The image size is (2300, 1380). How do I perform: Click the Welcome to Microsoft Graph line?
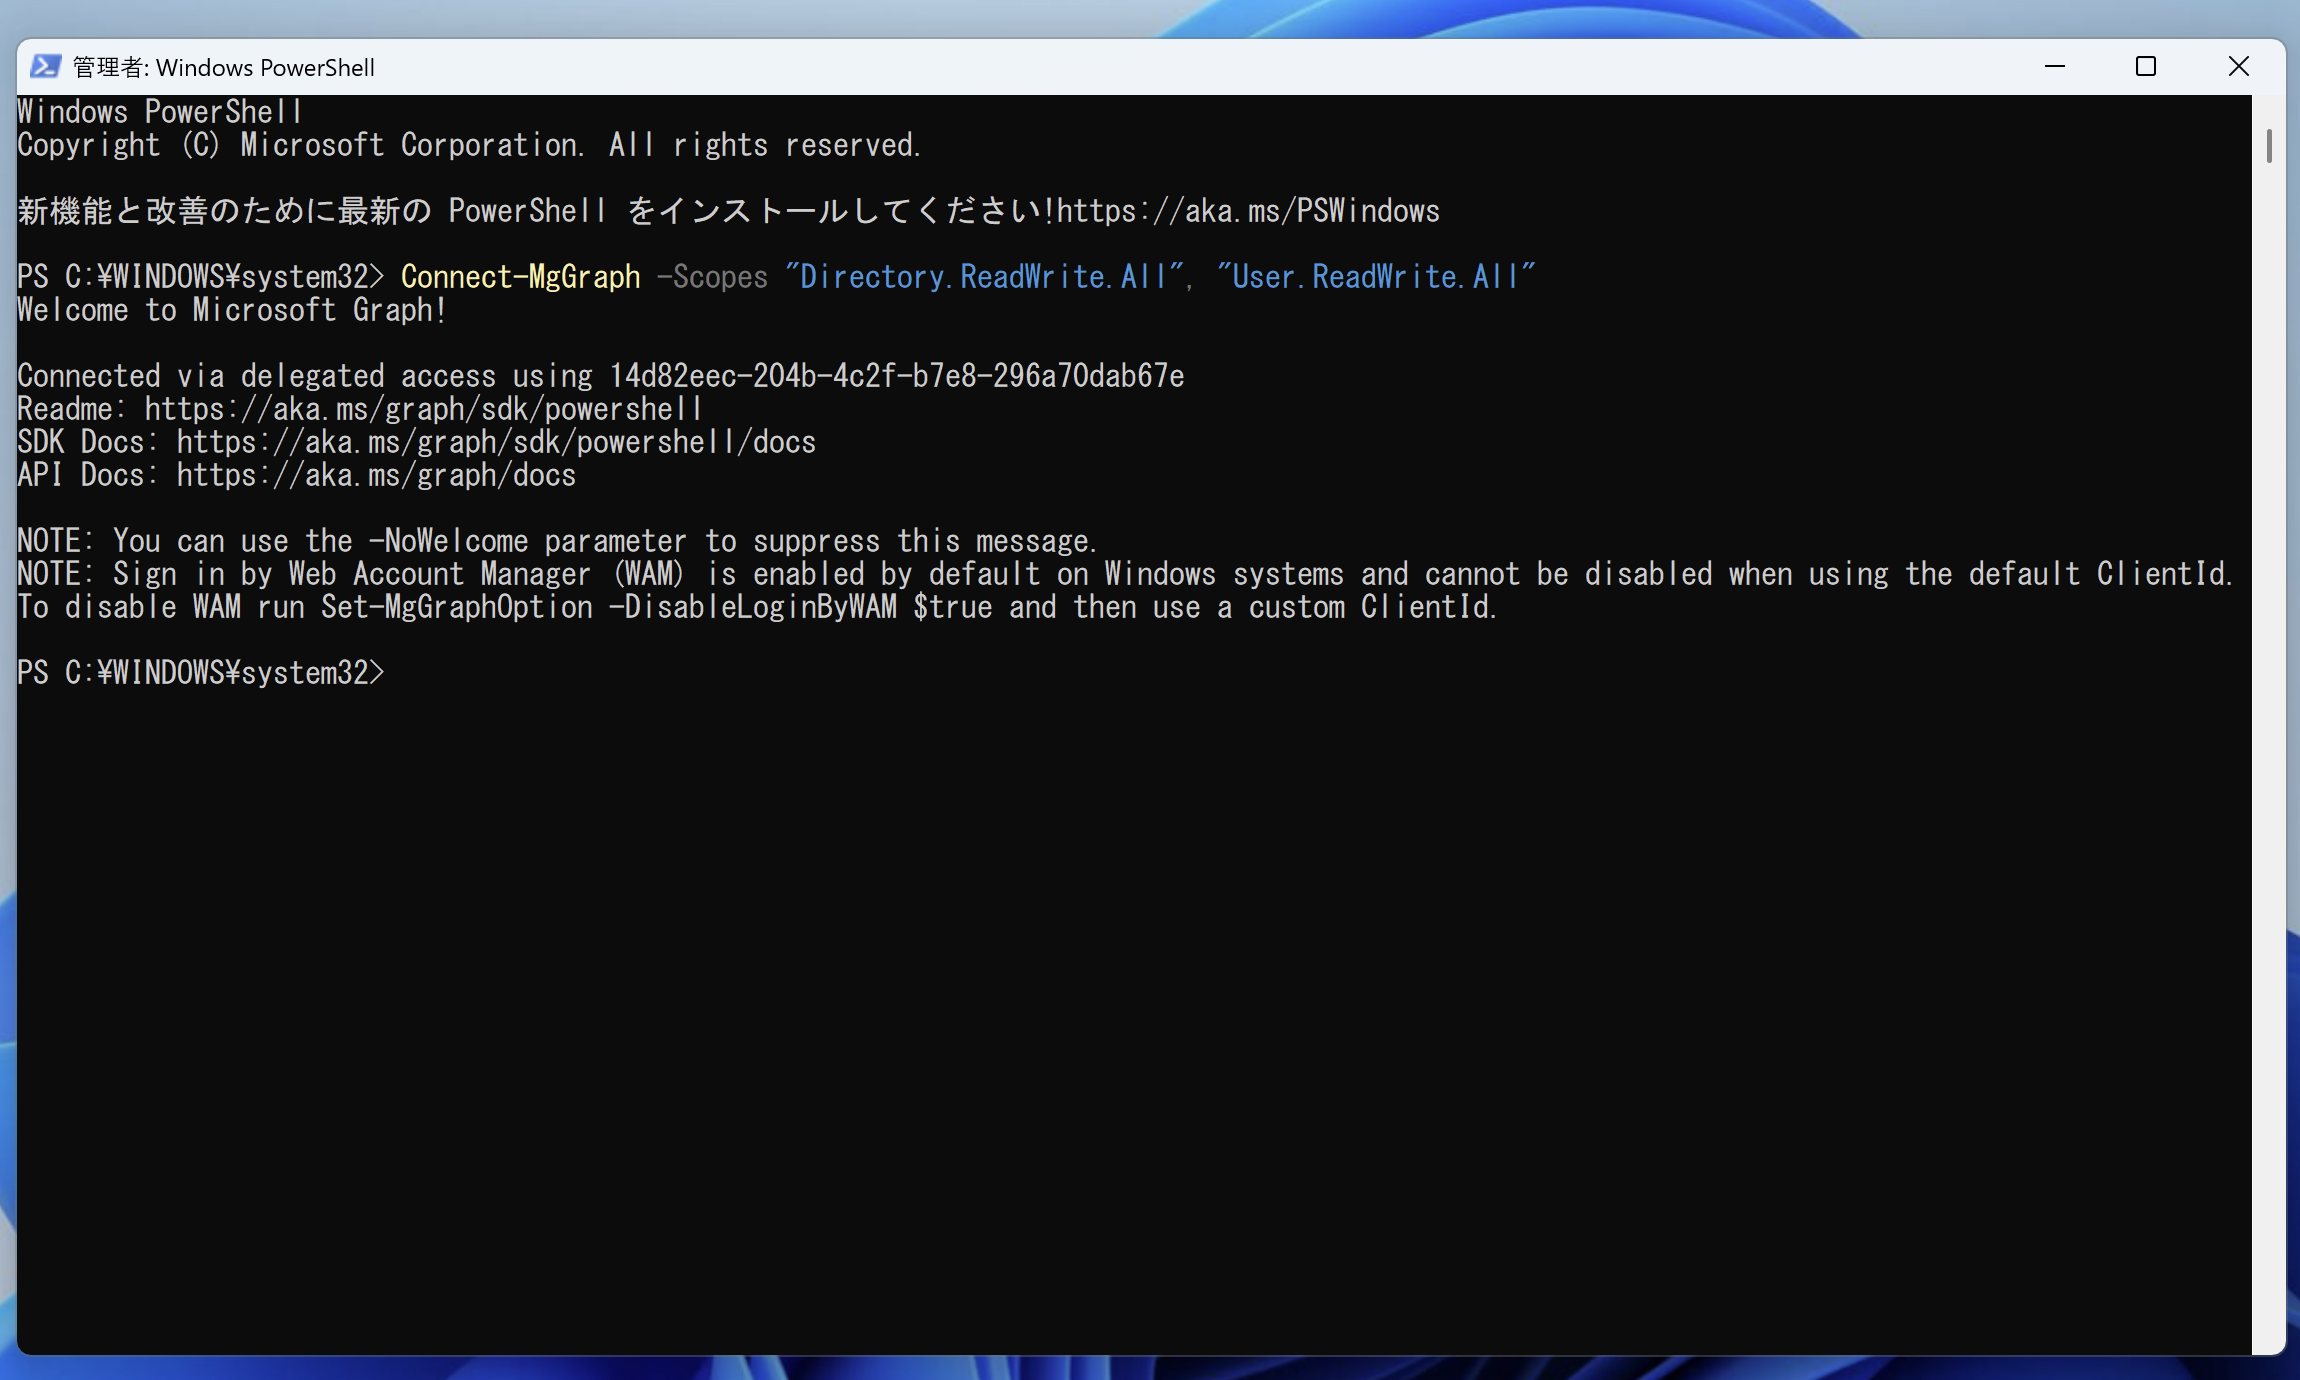[x=232, y=310]
